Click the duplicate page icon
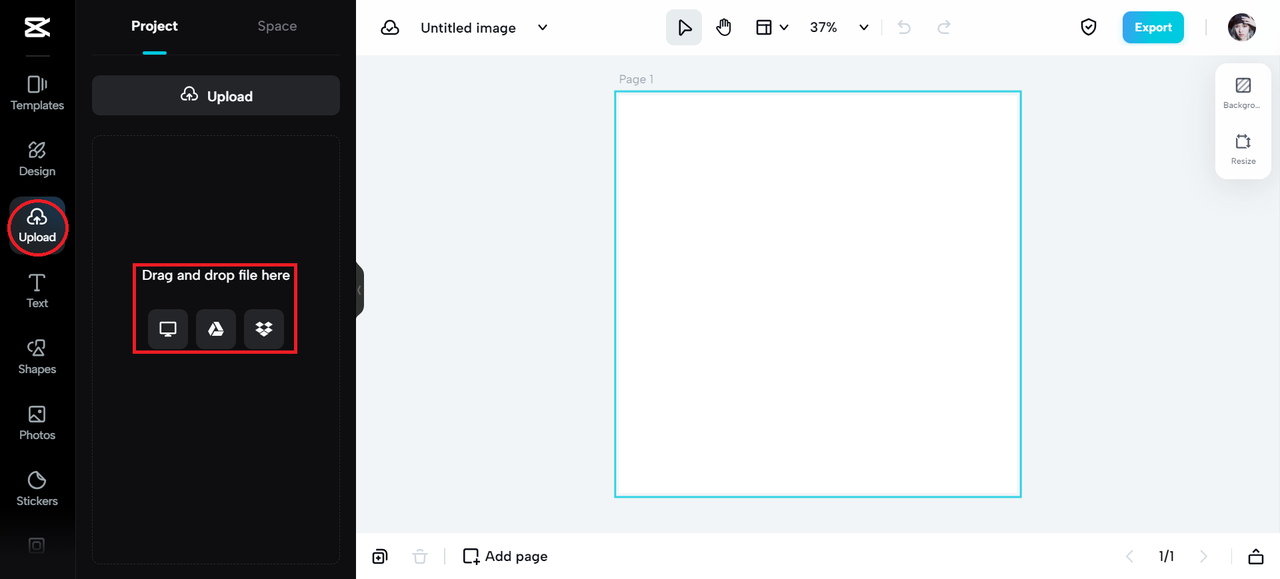Screen dimensions: 1280x579 click(380, 556)
